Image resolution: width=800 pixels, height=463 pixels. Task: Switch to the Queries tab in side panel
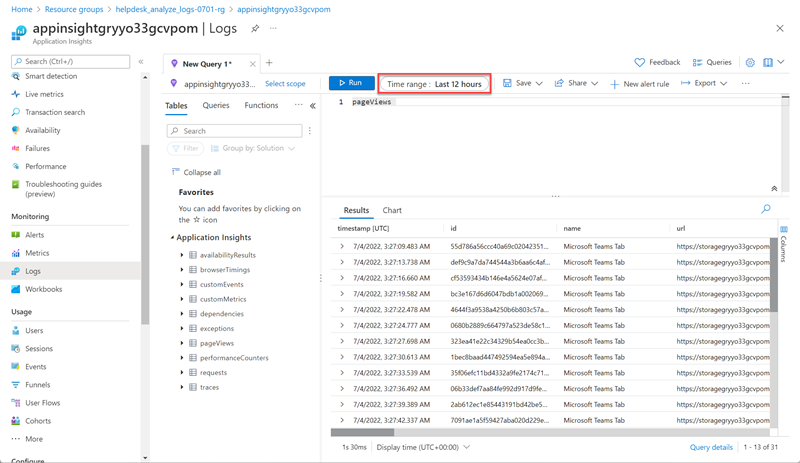[x=216, y=105]
